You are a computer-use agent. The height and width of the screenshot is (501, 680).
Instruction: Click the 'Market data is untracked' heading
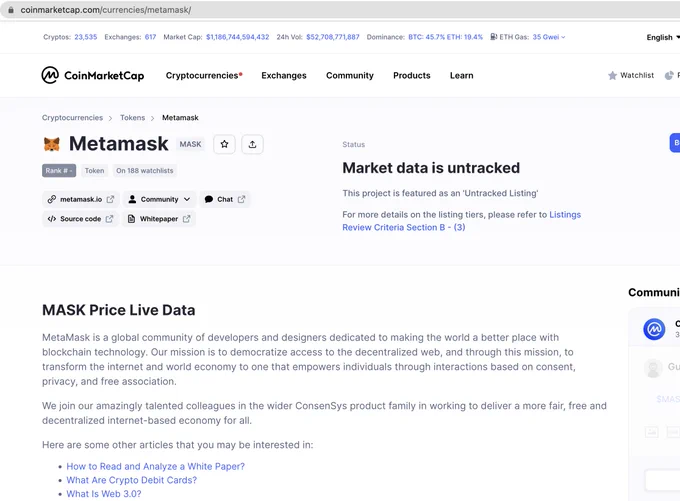[431, 168]
